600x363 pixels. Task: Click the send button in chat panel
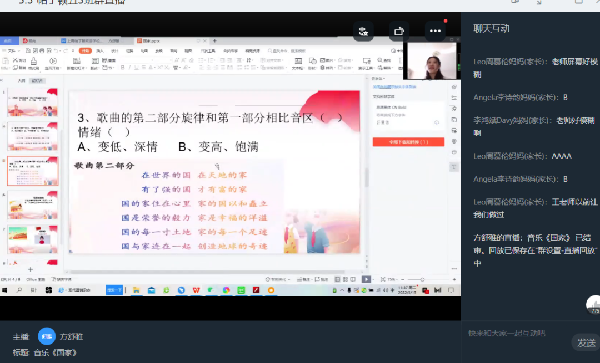coord(586,343)
